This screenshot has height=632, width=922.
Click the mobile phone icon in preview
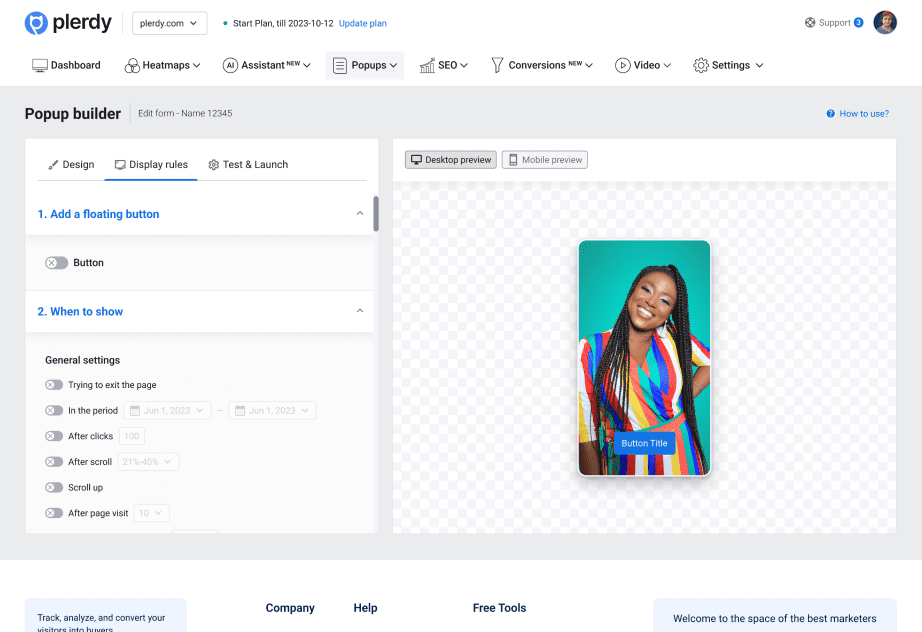tap(513, 160)
